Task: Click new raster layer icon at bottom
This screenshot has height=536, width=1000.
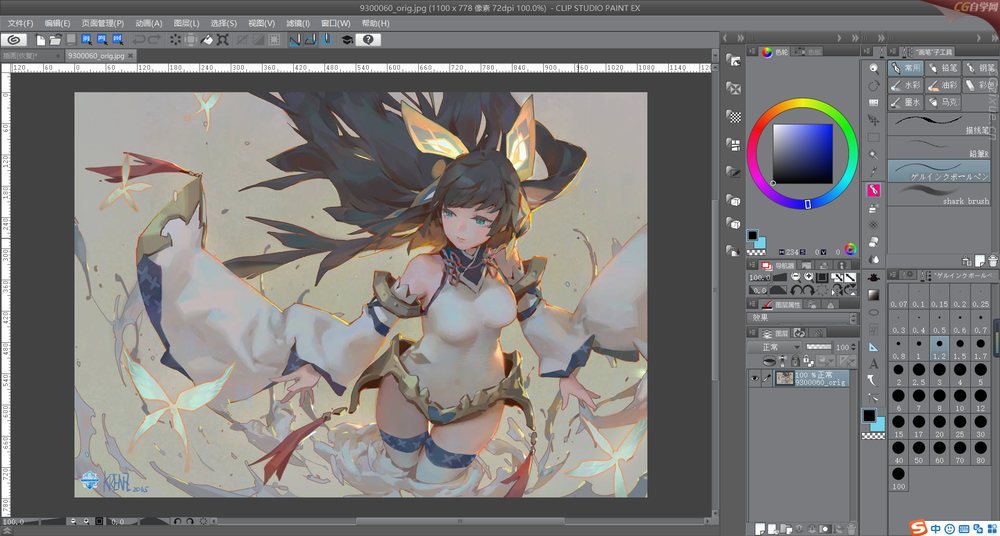Action: pyautogui.click(x=761, y=529)
